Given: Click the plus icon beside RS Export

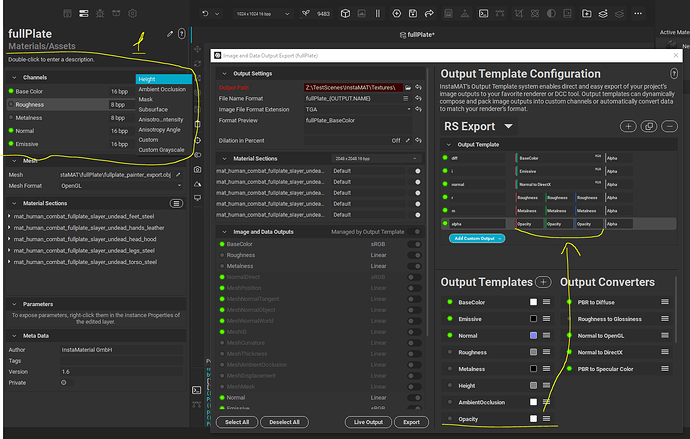Looking at the screenshot, I should [628, 127].
